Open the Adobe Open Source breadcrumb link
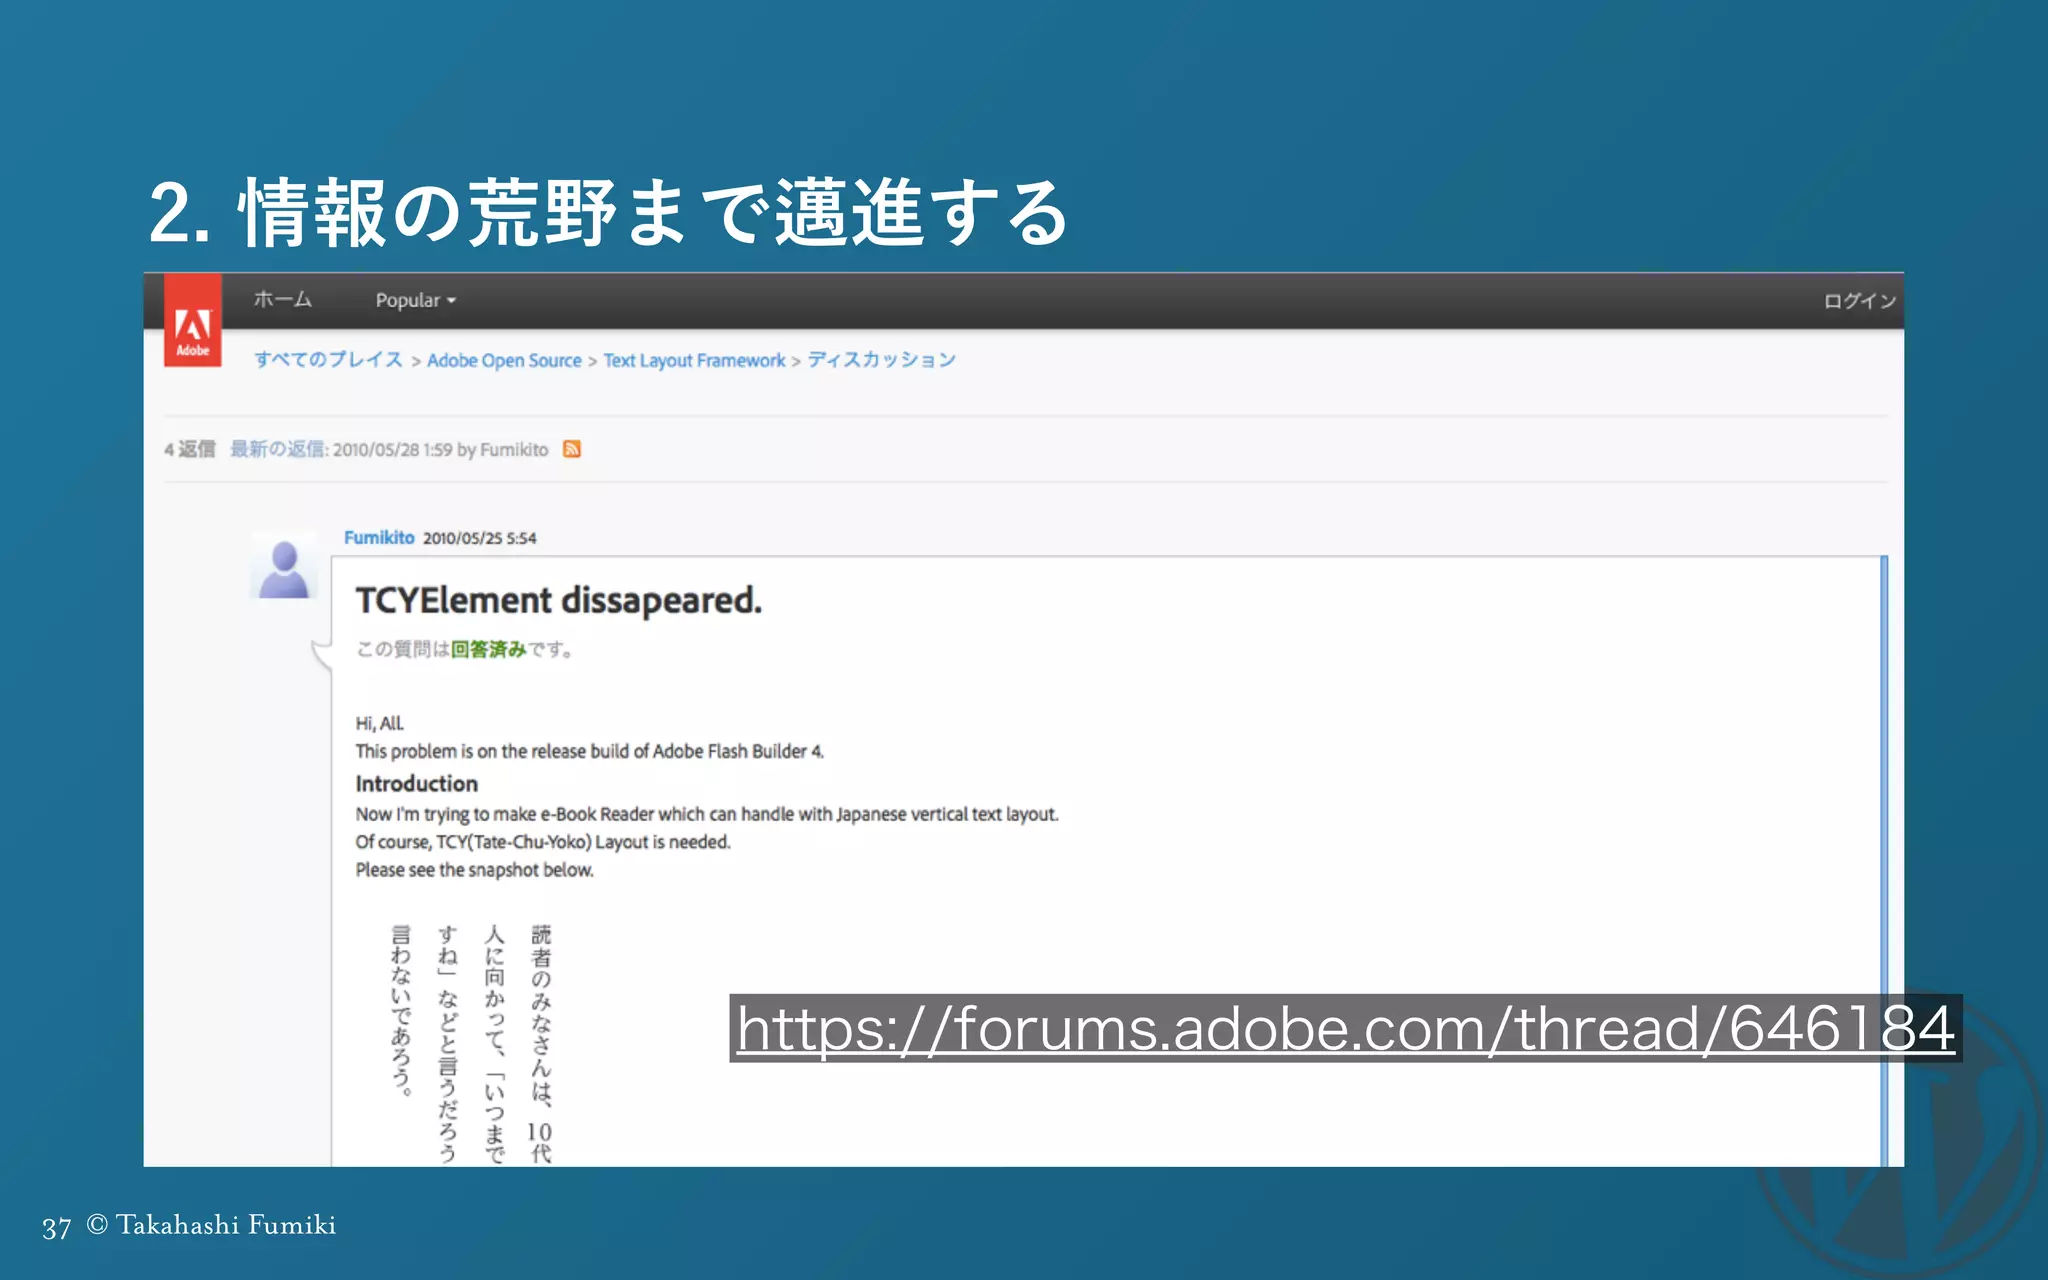This screenshot has height=1280, width=2048. pyautogui.click(x=504, y=360)
